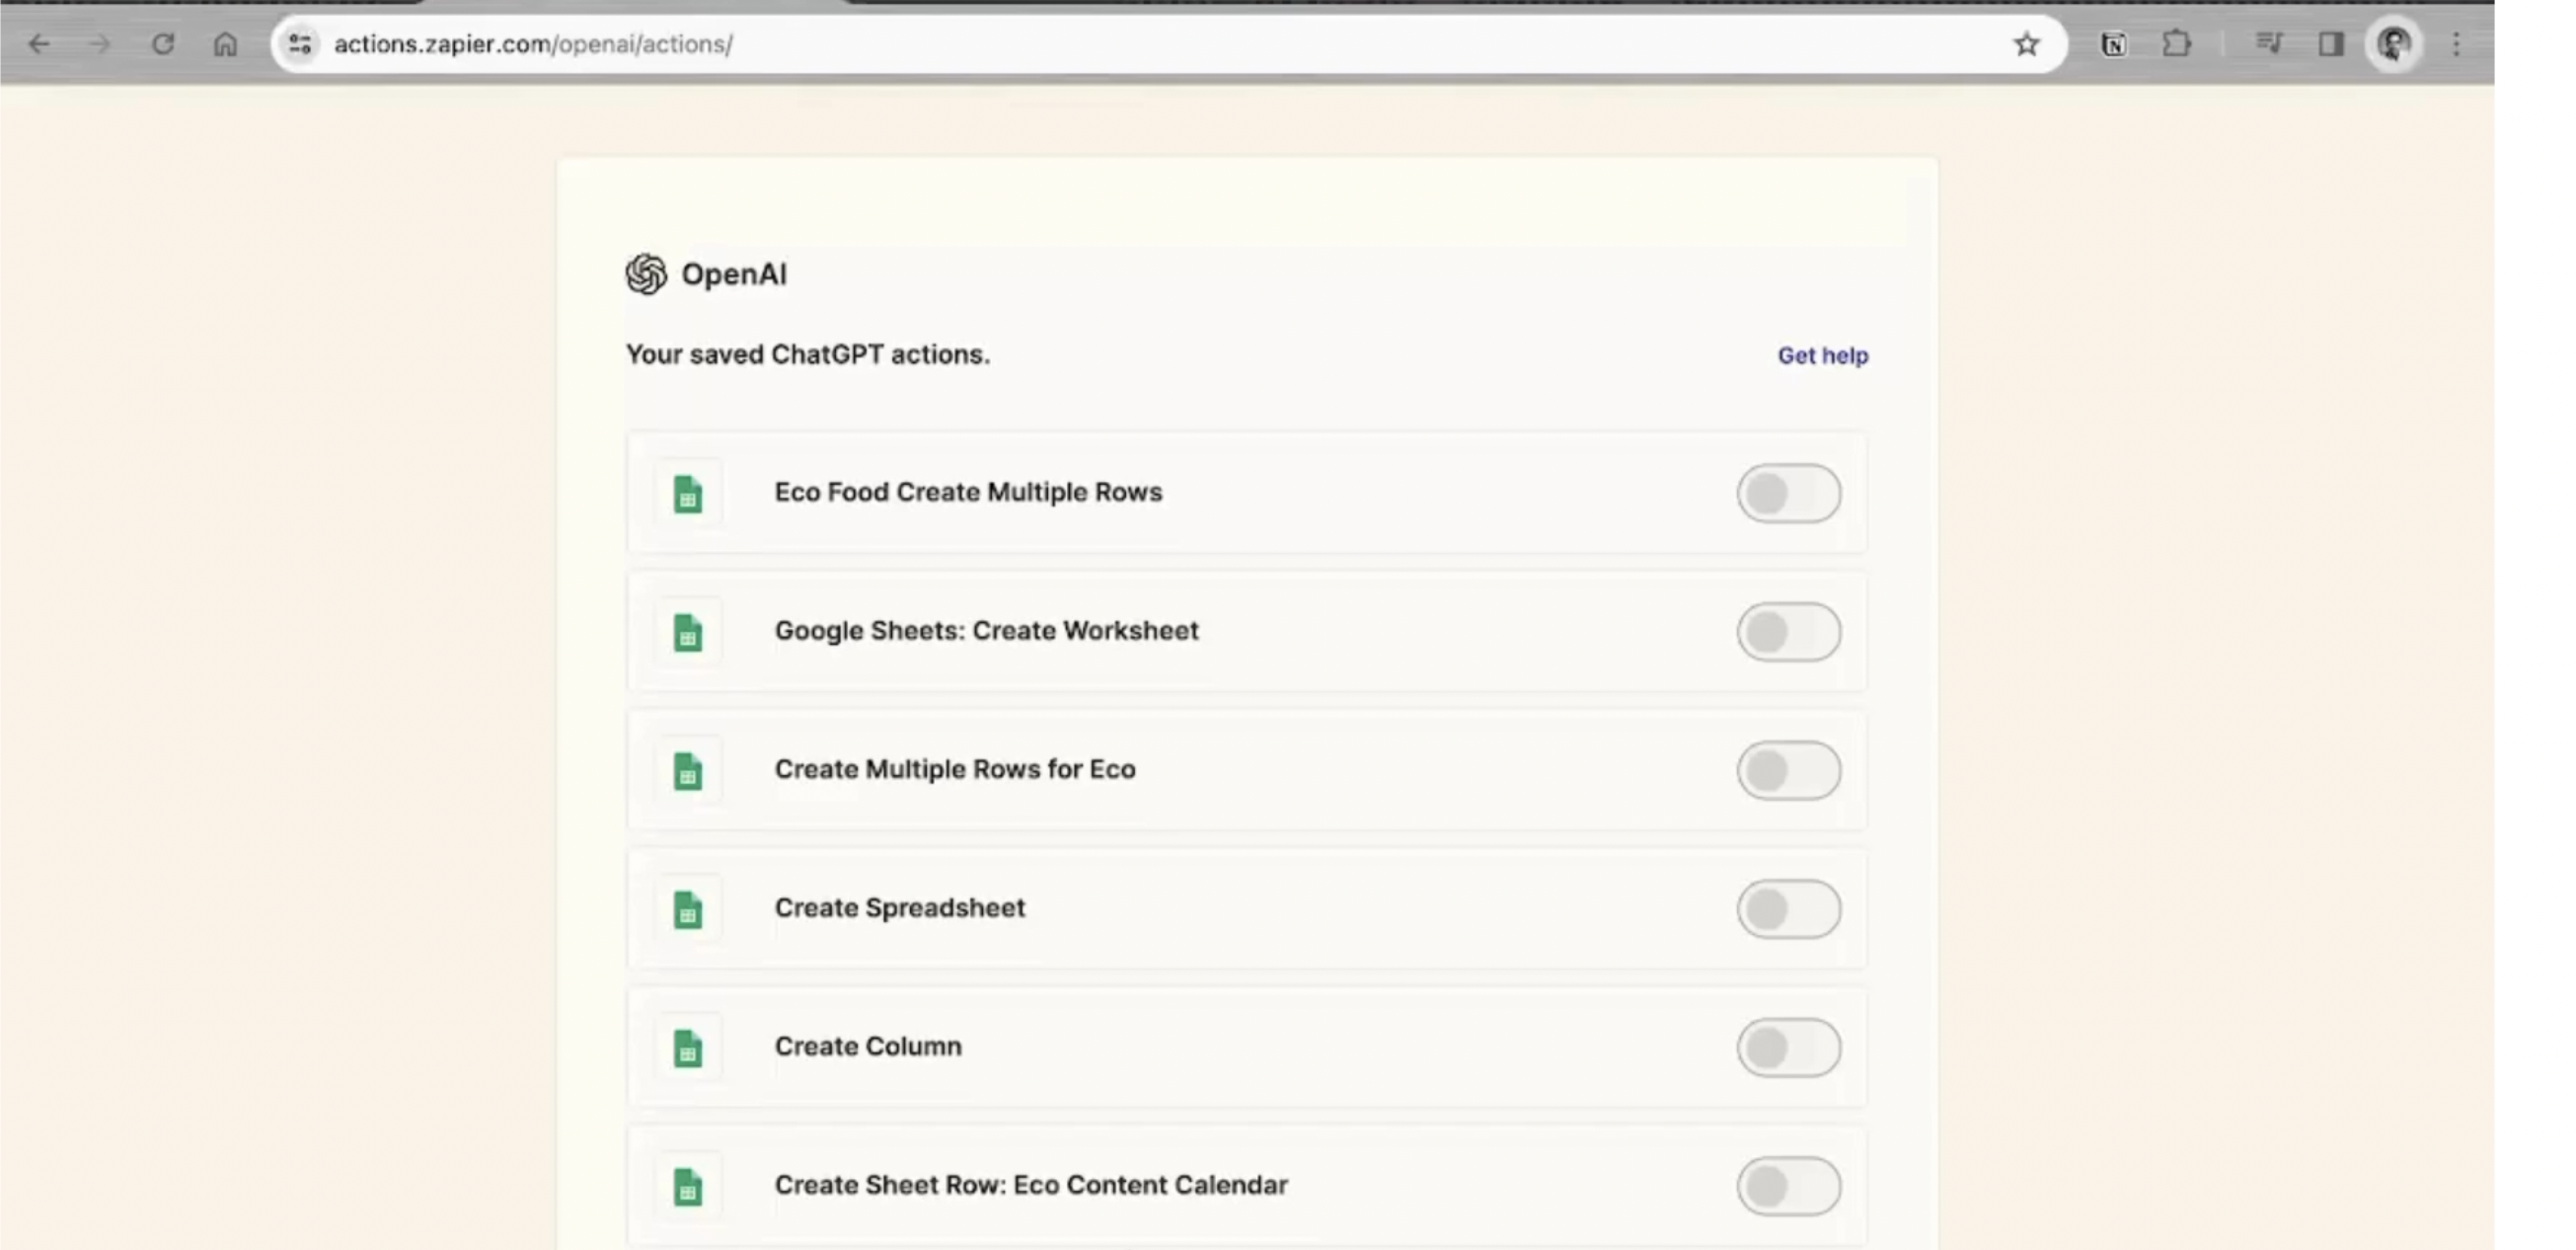This screenshot has height=1250, width=2576.
Task: Open the Notion extension icon
Action: (x=2113, y=44)
